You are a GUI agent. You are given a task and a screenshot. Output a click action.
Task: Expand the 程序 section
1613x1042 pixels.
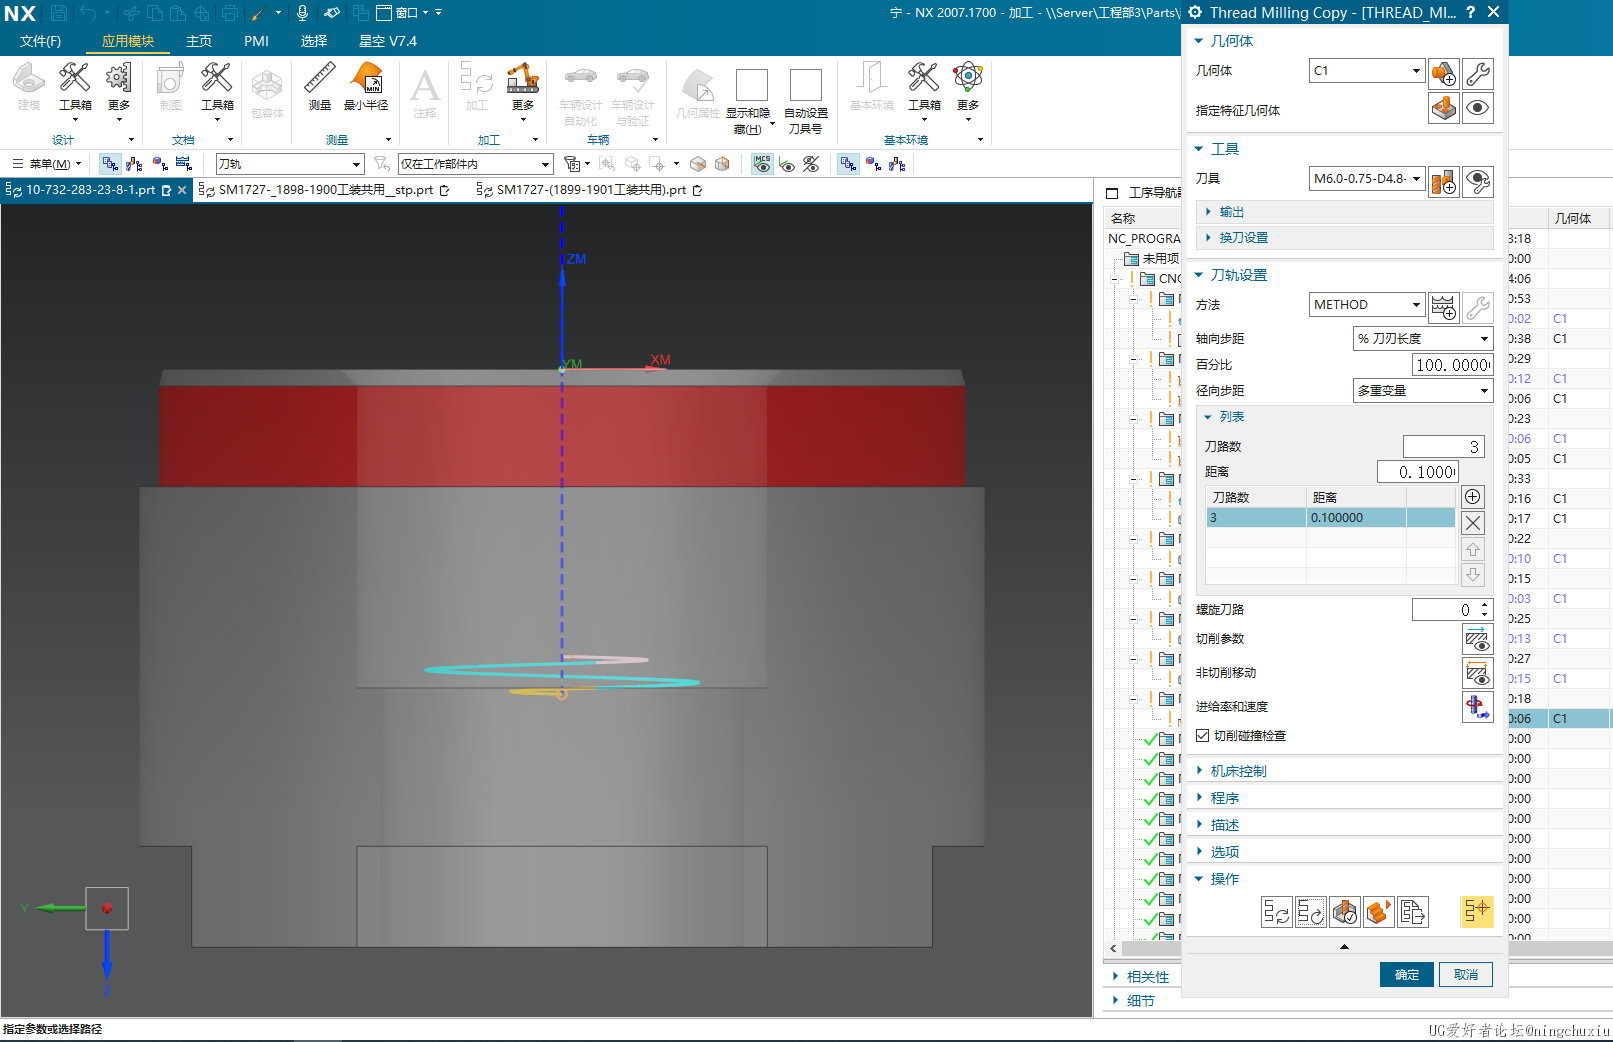coord(1345,798)
